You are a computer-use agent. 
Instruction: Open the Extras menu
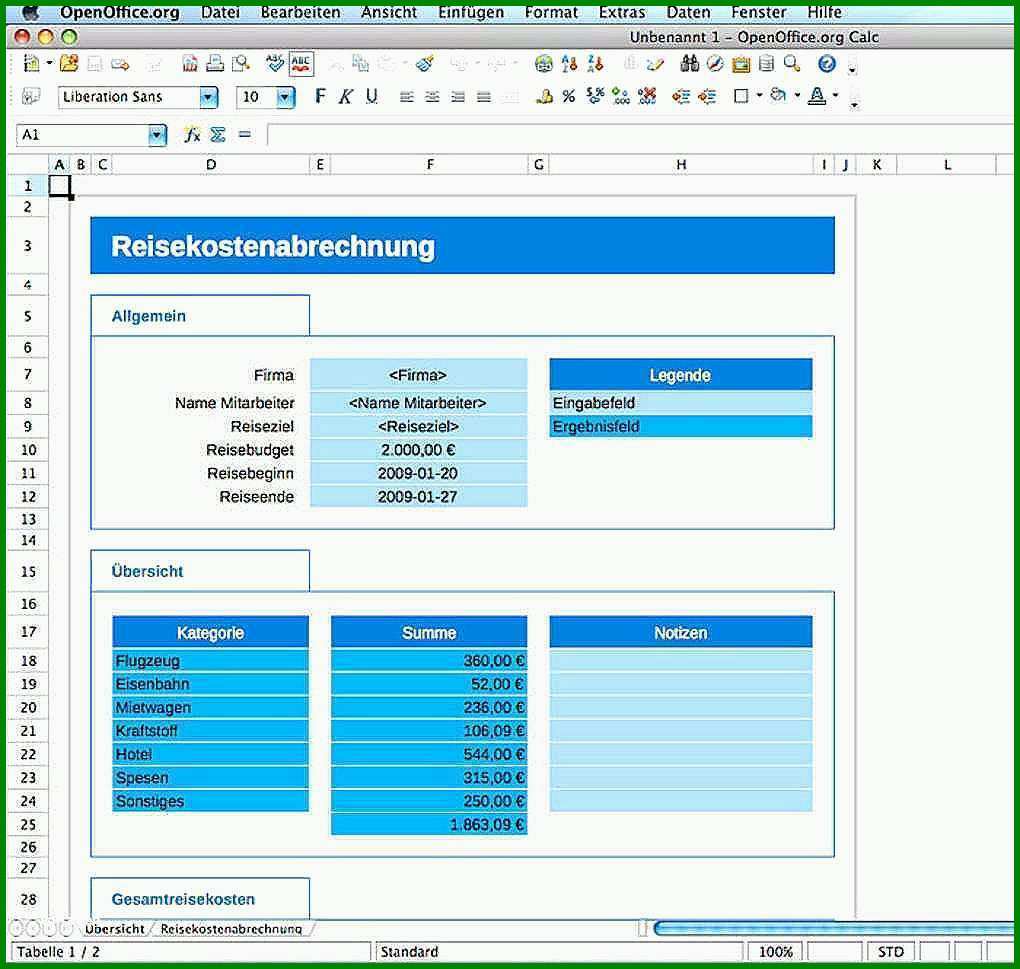click(622, 12)
